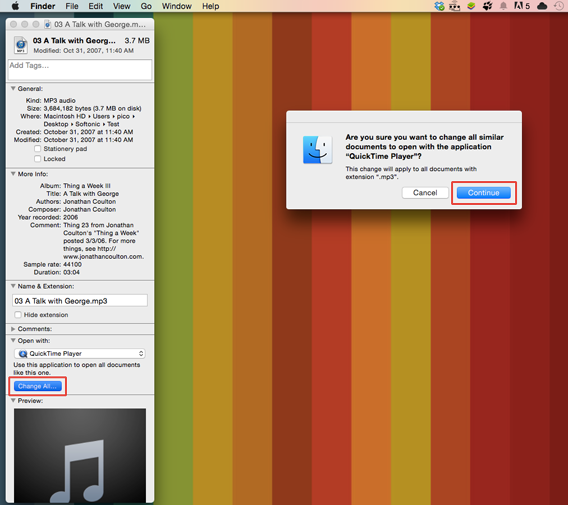Open the View menu
Image resolution: width=568 pixels, height=505 pixels.
pyautogui.click(x=121, y=6)
